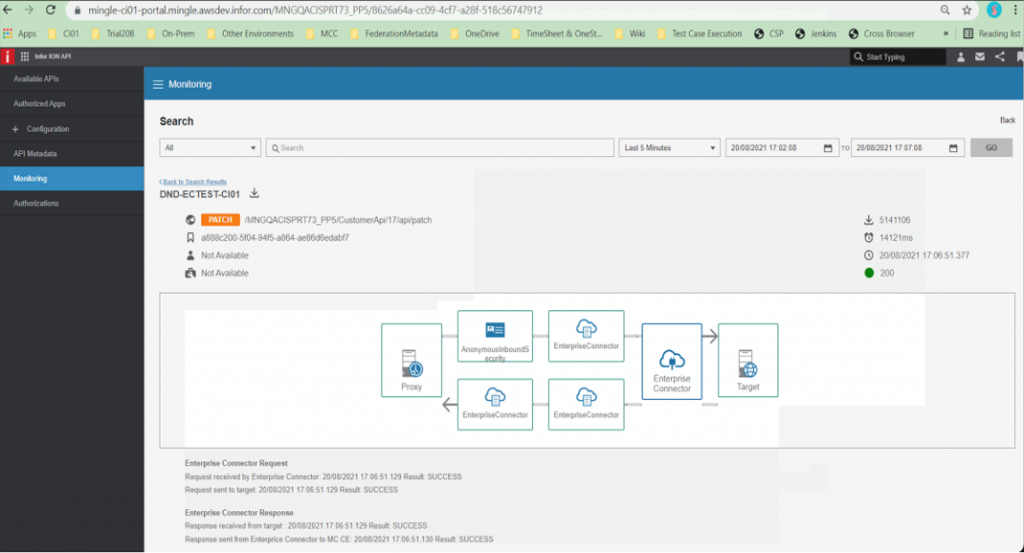1024x553 pixels.
Task: Click the Search text field
Action: click(x=440, y=148)
